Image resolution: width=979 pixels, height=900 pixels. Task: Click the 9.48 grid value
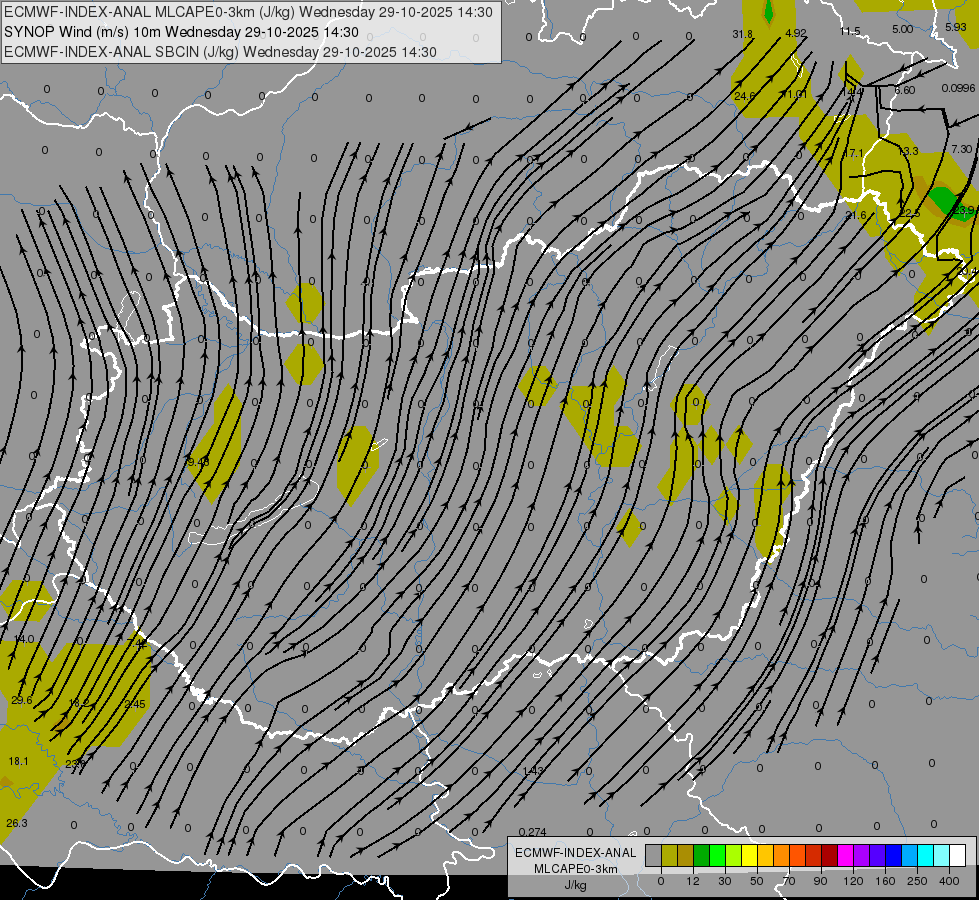point(198,462)
